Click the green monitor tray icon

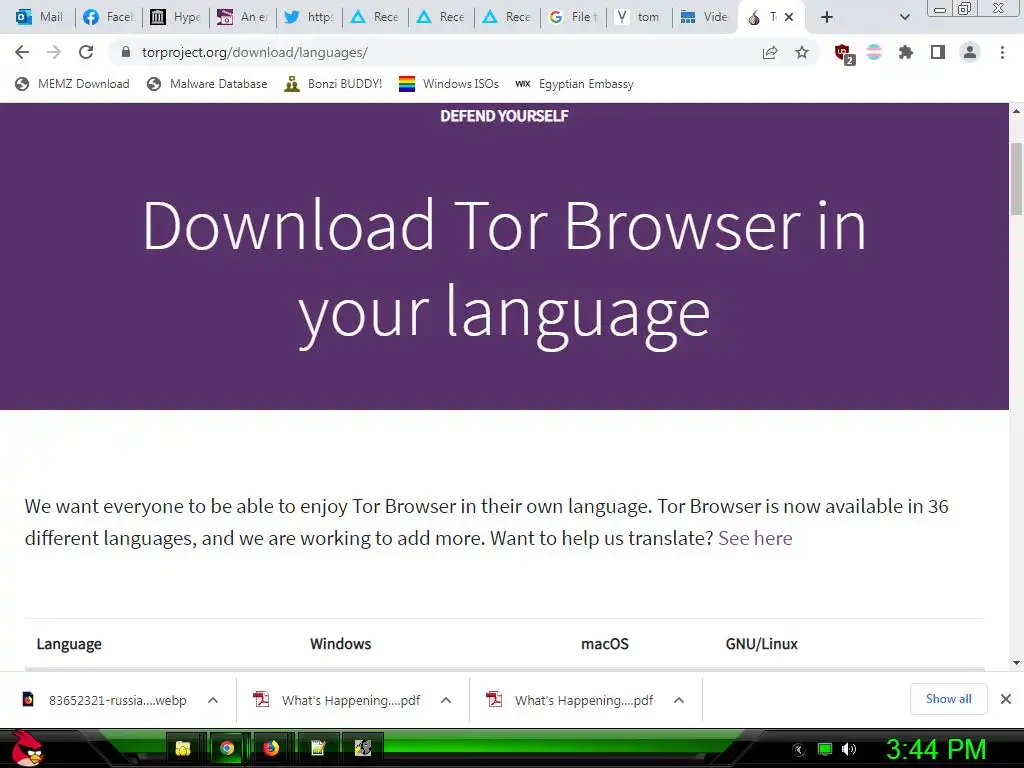pyautogui.click(x=825, y=749)
